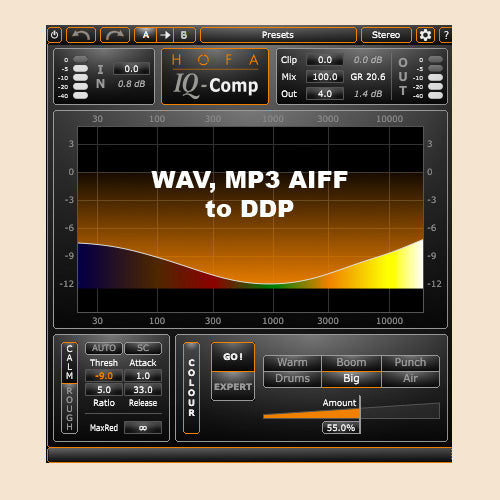The width and height of the screenshot is (500, 500).
Task: Click the Amount slider bar
Action: (351, 411)
